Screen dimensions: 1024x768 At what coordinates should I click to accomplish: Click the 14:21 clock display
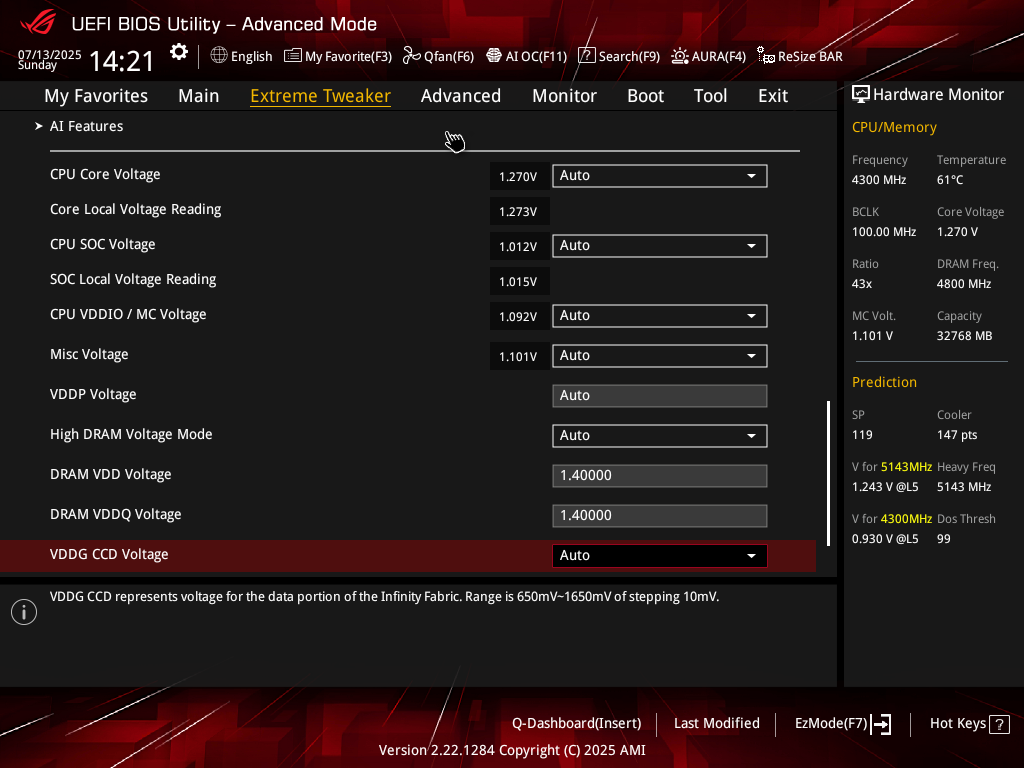(121, 61)
